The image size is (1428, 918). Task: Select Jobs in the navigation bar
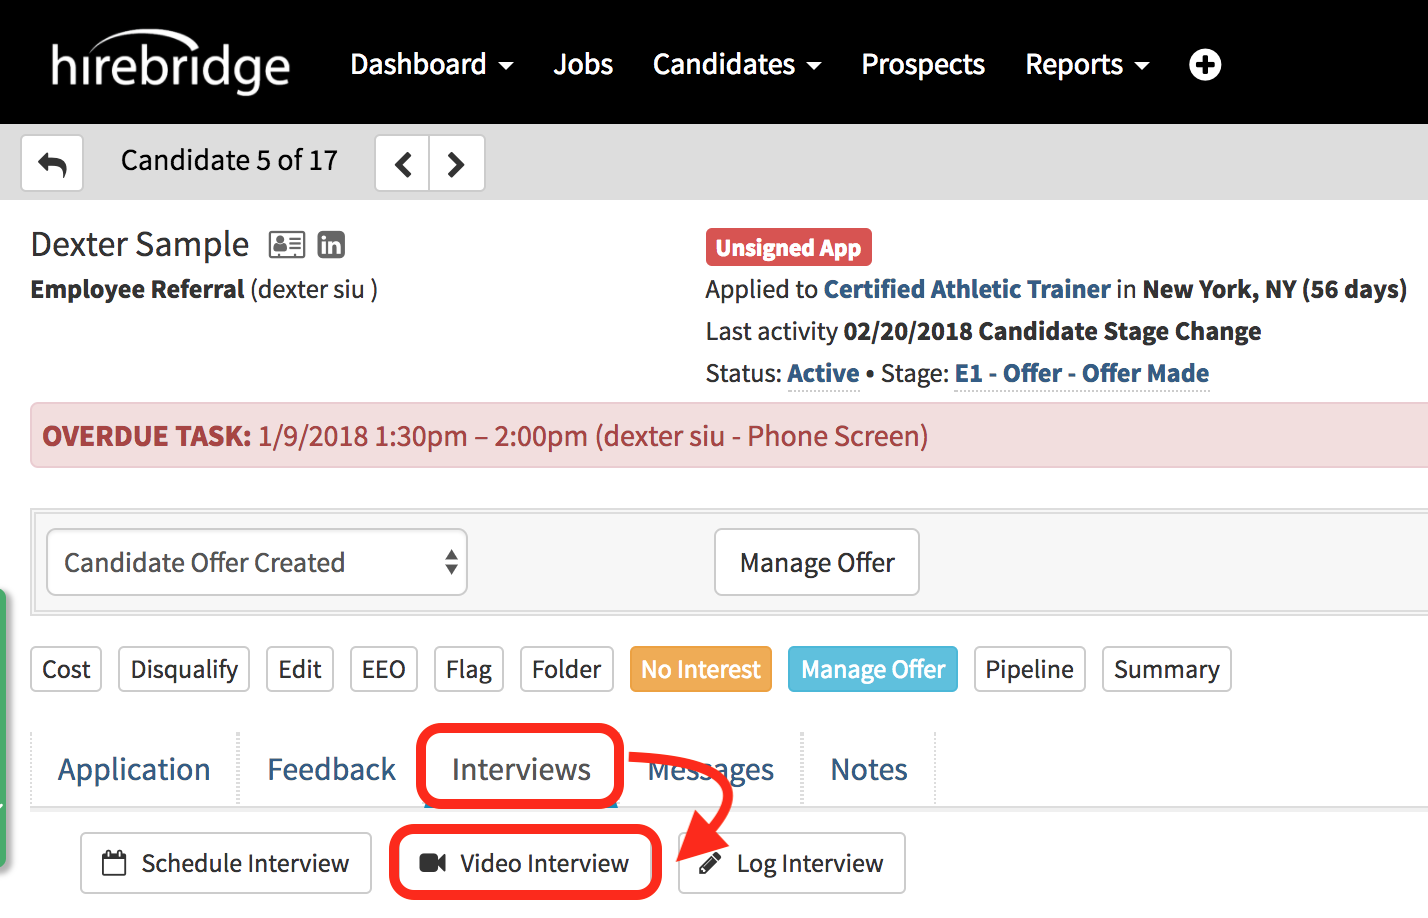[583, 64]
